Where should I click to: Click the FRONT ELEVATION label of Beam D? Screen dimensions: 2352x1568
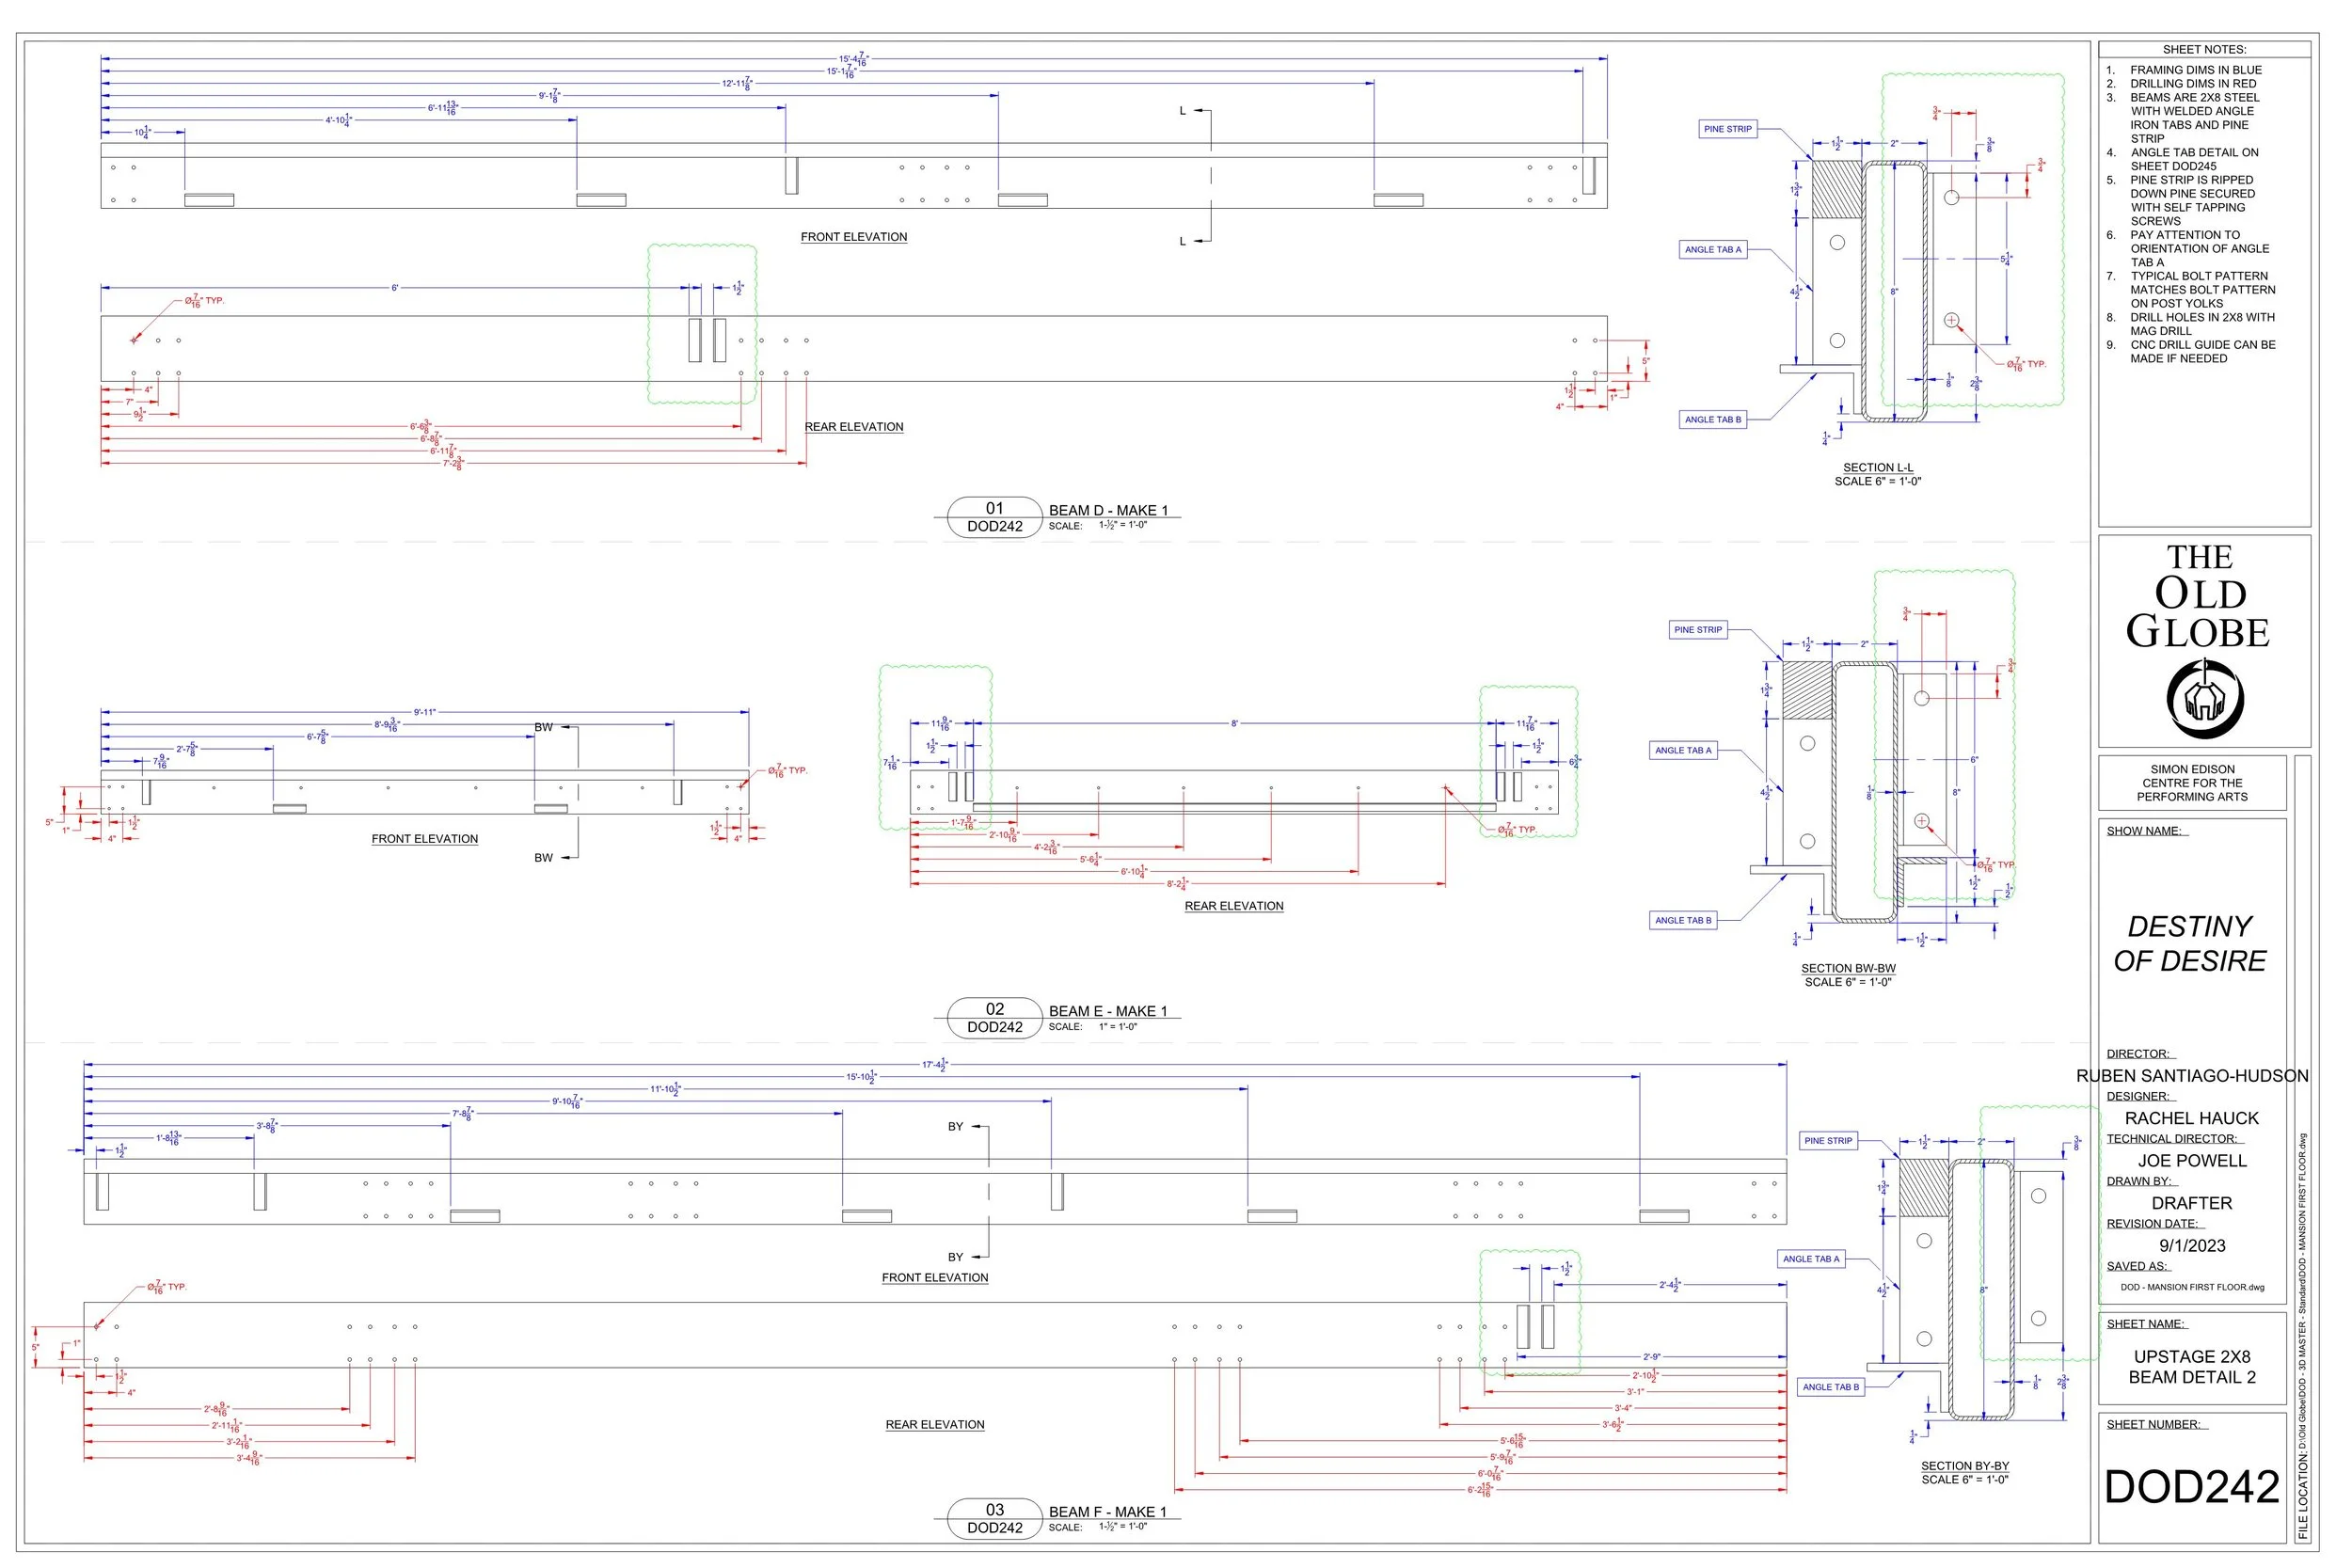(x=854, y=237)
